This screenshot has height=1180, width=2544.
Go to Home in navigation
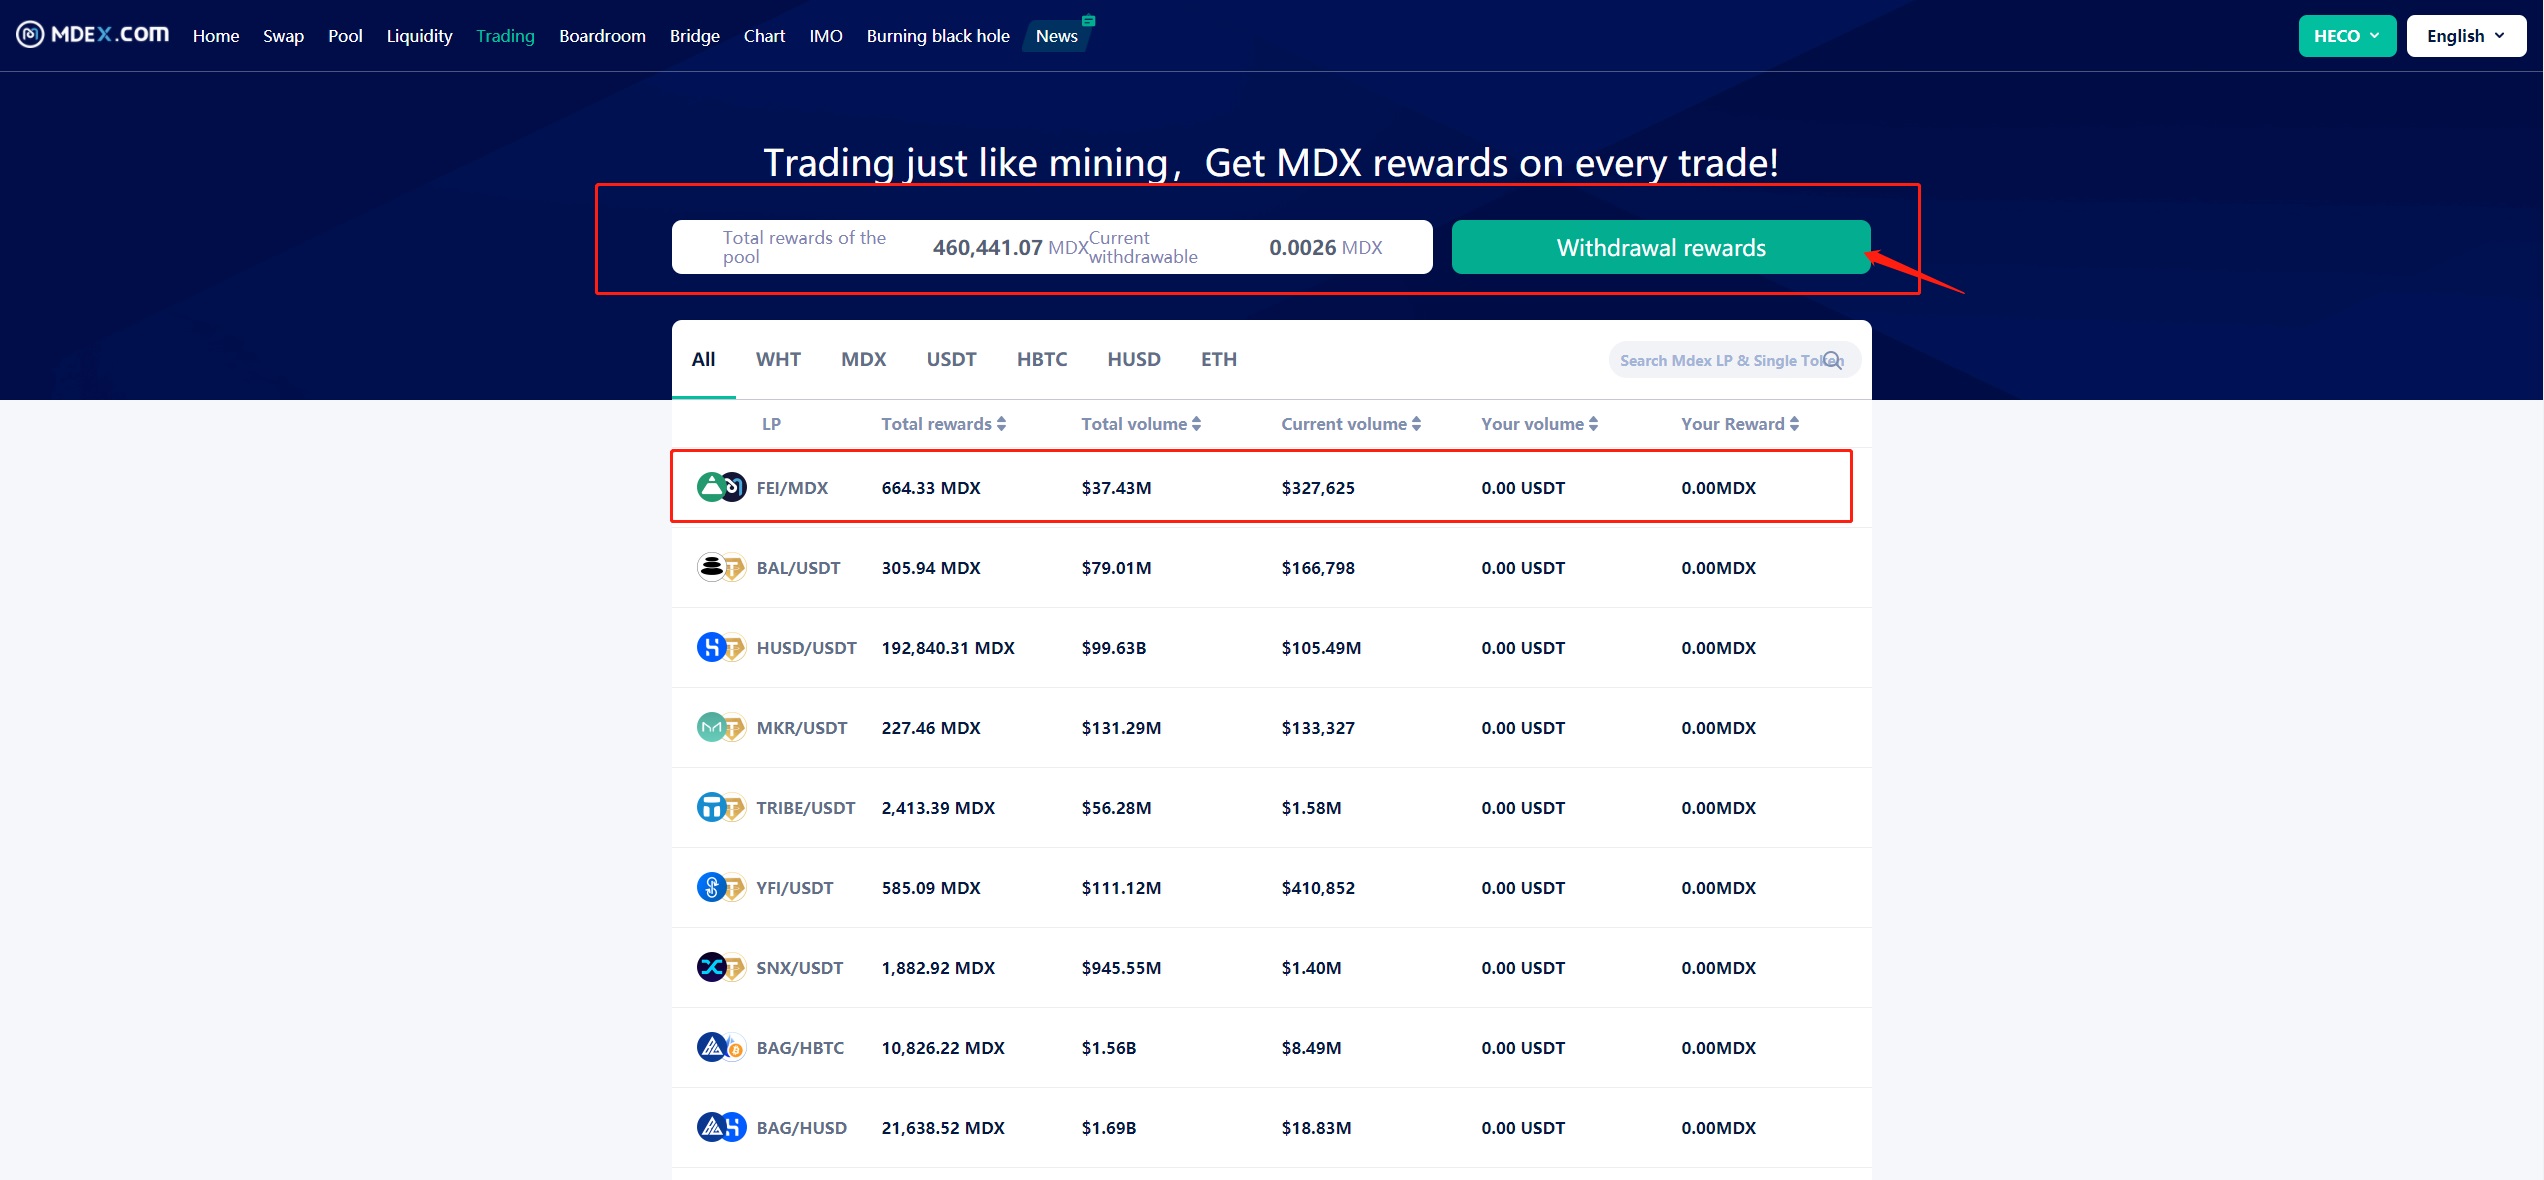216,36
